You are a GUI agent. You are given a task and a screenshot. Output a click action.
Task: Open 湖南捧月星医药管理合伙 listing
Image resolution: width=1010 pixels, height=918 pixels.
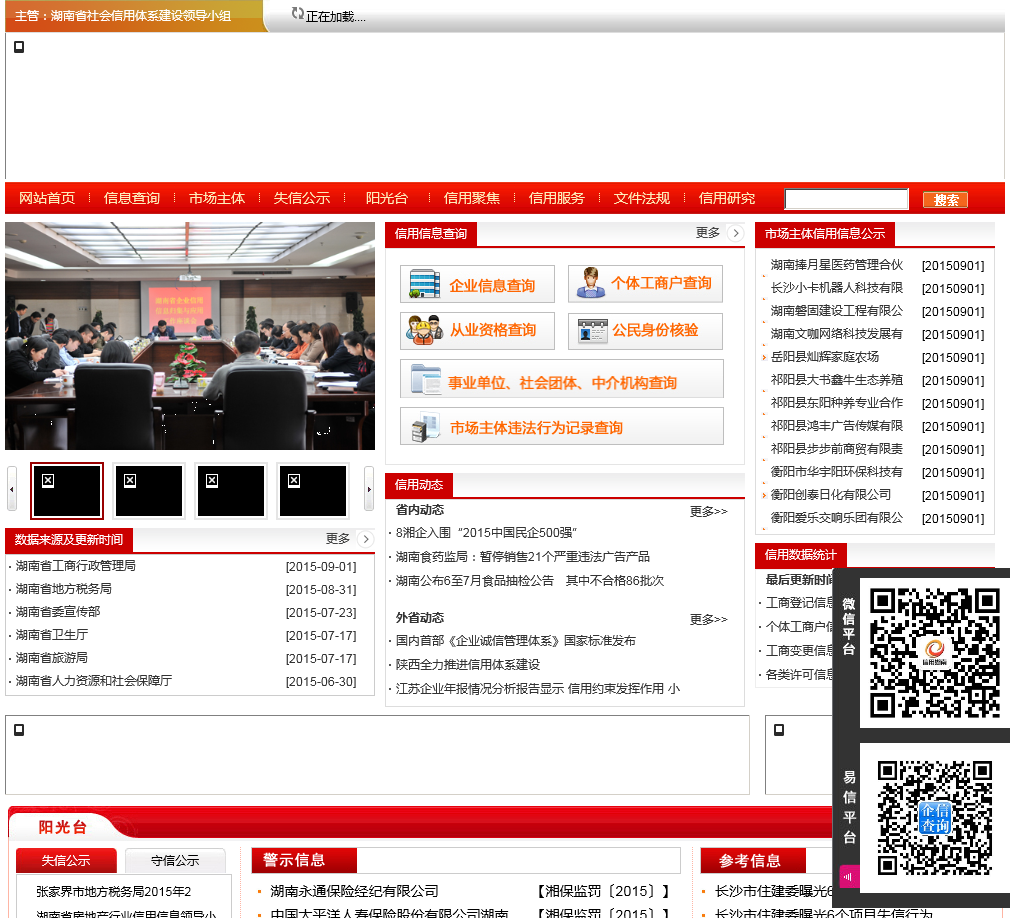click(x=837, y=265)
